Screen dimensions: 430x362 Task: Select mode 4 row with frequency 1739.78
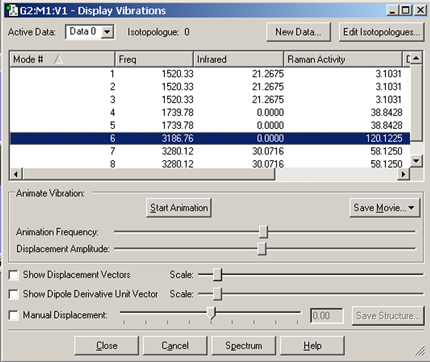click(210, 112)
